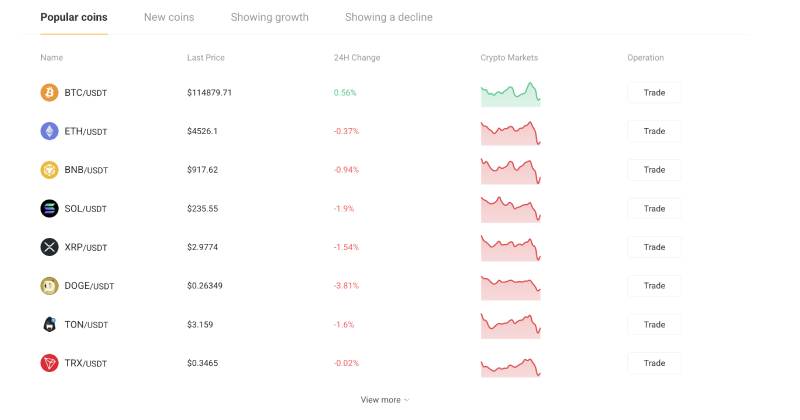Screen dimensions: 800x420
Task: Select the Showing a decline tab
Action: point(388,18)
